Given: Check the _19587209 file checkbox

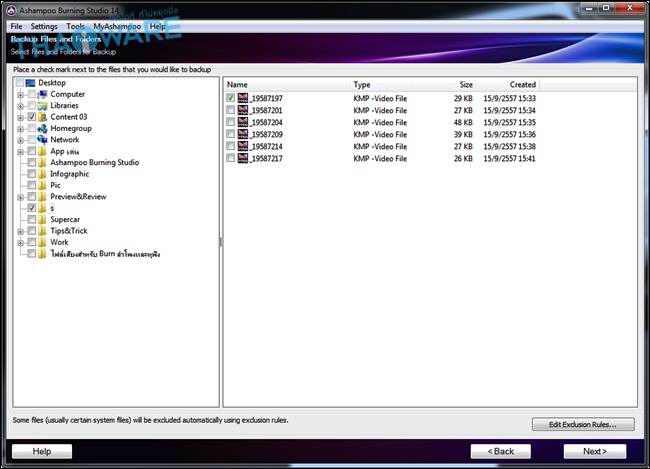Looking at the screenshot, I should tap(230, 134).
